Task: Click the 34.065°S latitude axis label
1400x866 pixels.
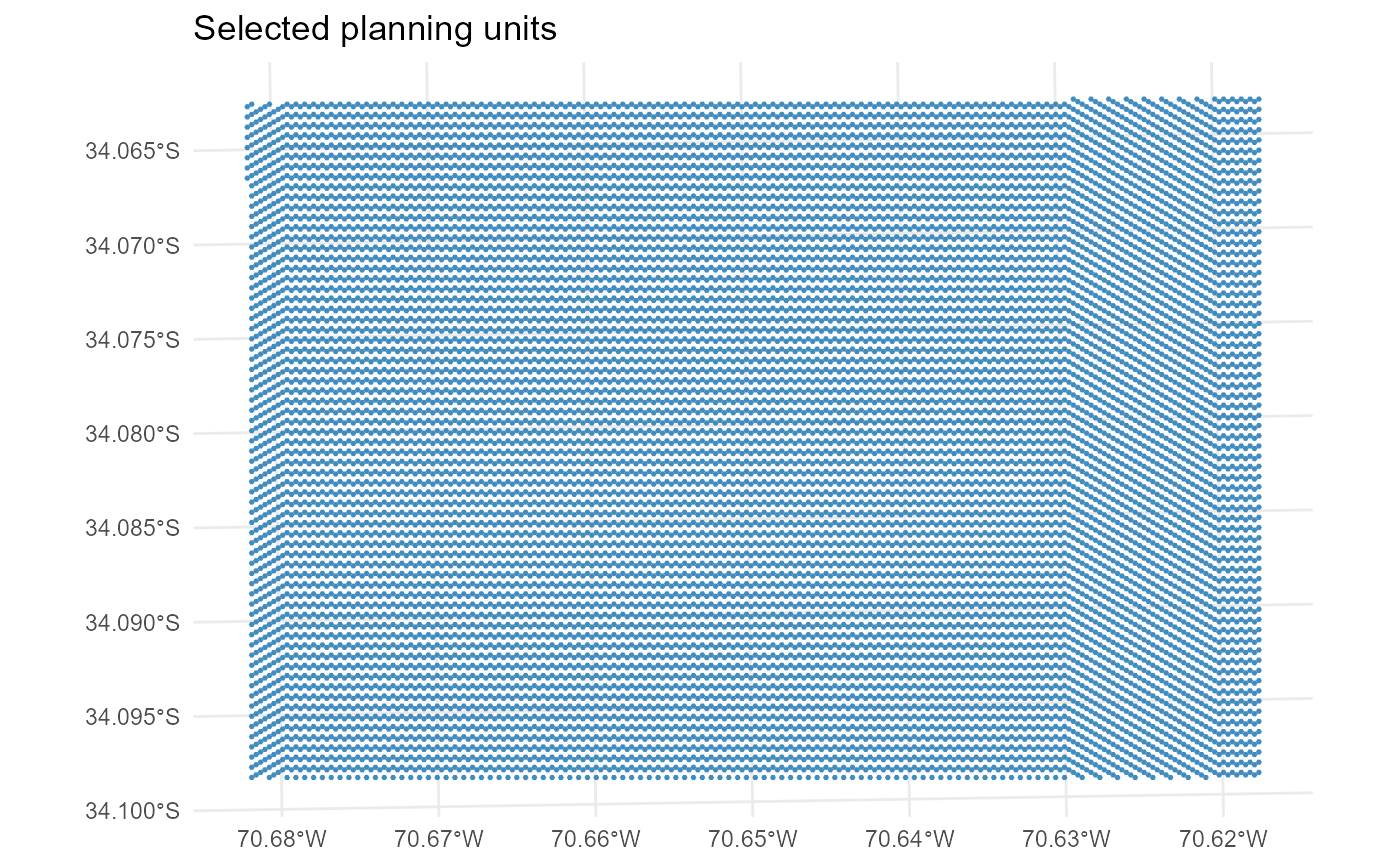Action: pyautogui.click(x=132, y=152)
